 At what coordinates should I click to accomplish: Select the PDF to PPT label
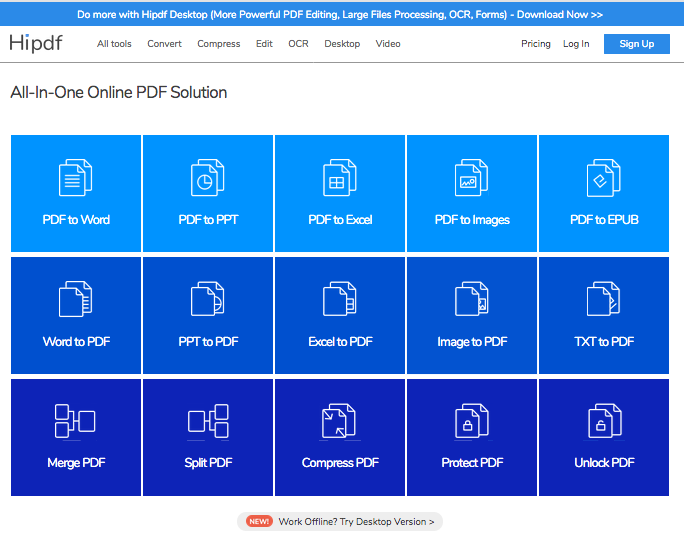point(208,219)
